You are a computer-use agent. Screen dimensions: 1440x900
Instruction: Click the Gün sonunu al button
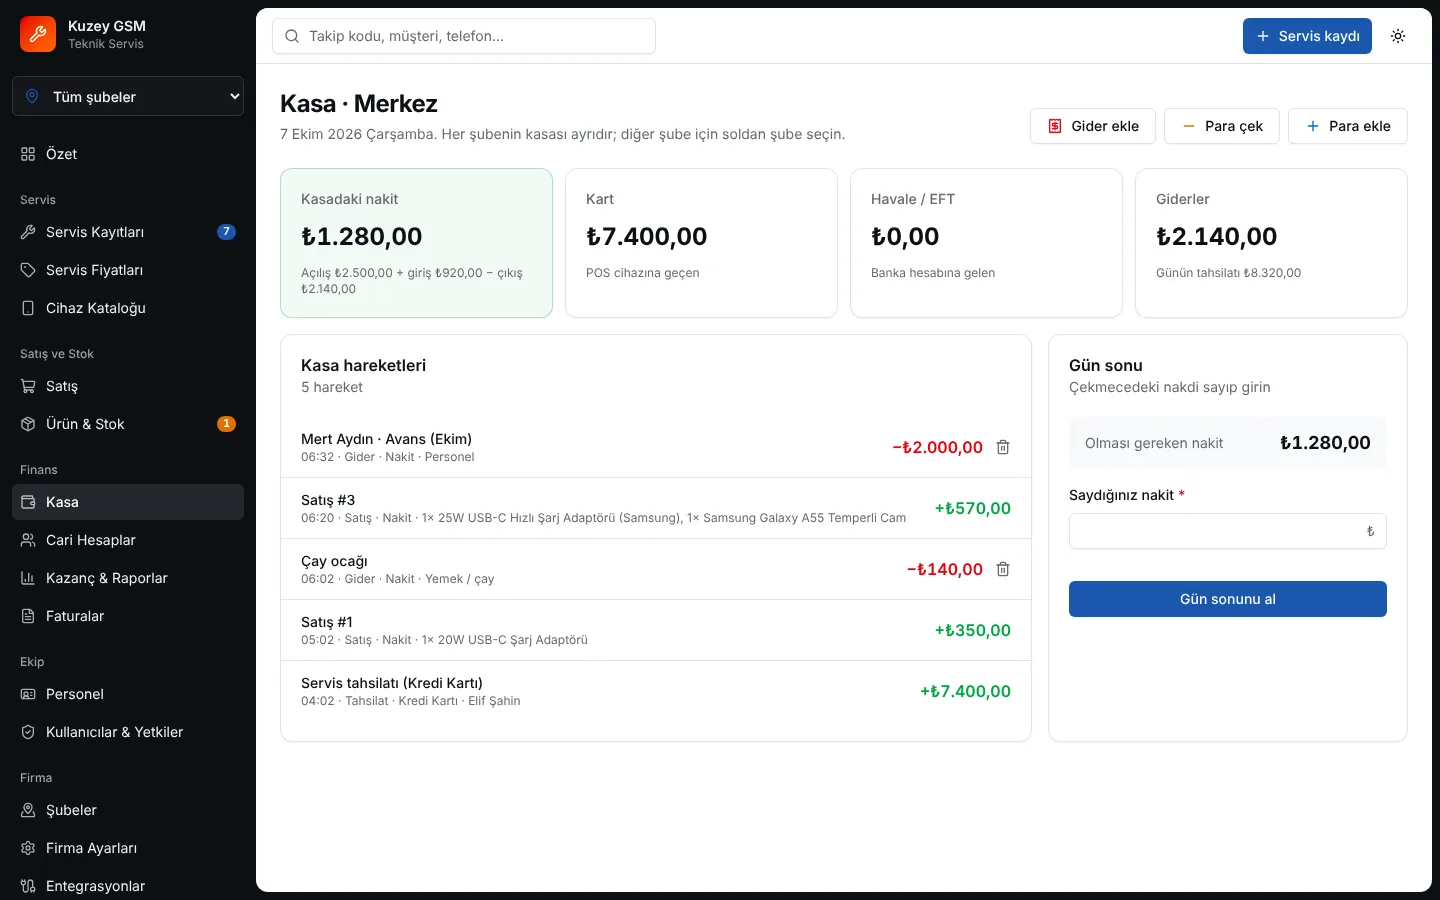tap(1228, 599)
